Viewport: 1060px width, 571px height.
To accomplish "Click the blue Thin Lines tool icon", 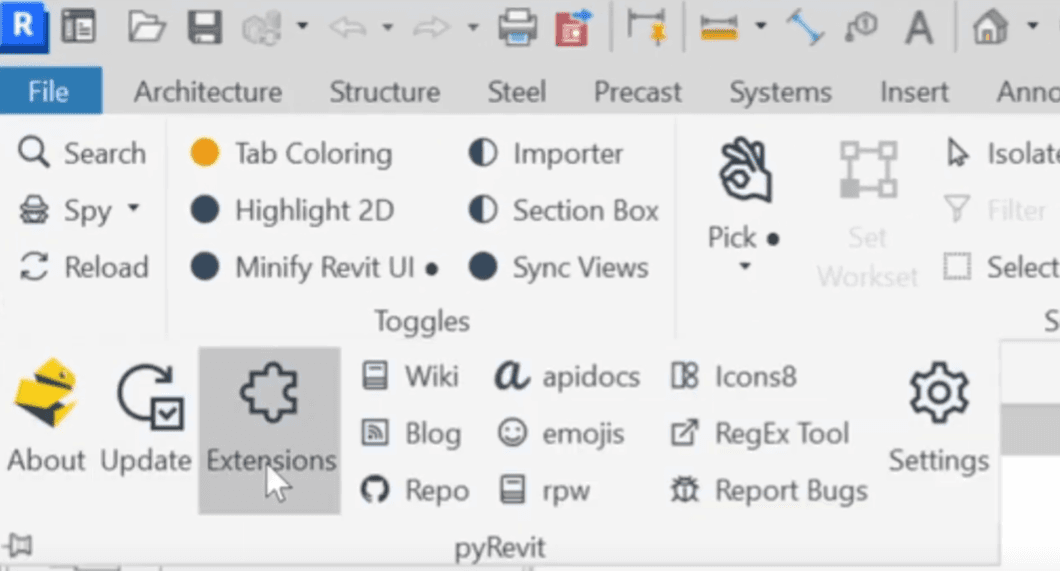I will point(805,28).
